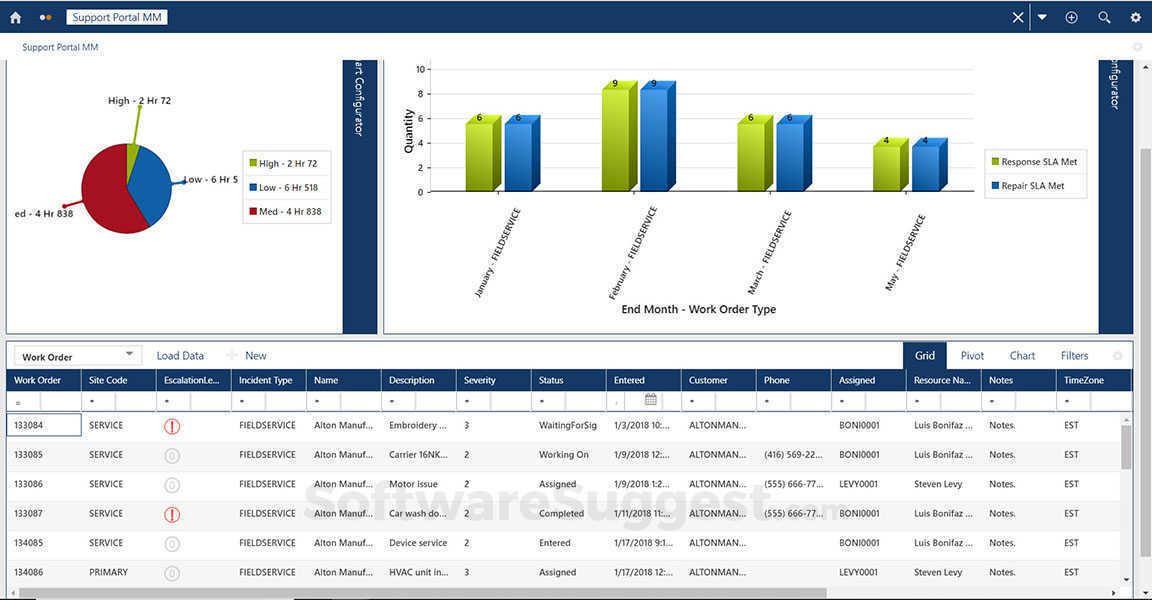Click the grid's vertical scroll up arrow
1152x600 pixels.
(x=1126, y=419)
